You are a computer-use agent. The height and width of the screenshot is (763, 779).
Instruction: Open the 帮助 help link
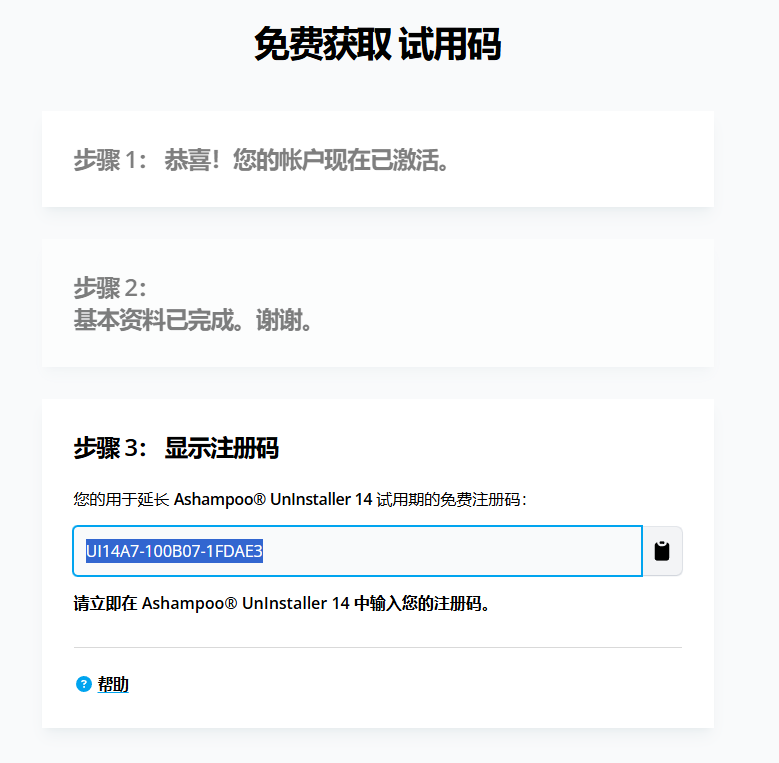[x=113, y=684]
